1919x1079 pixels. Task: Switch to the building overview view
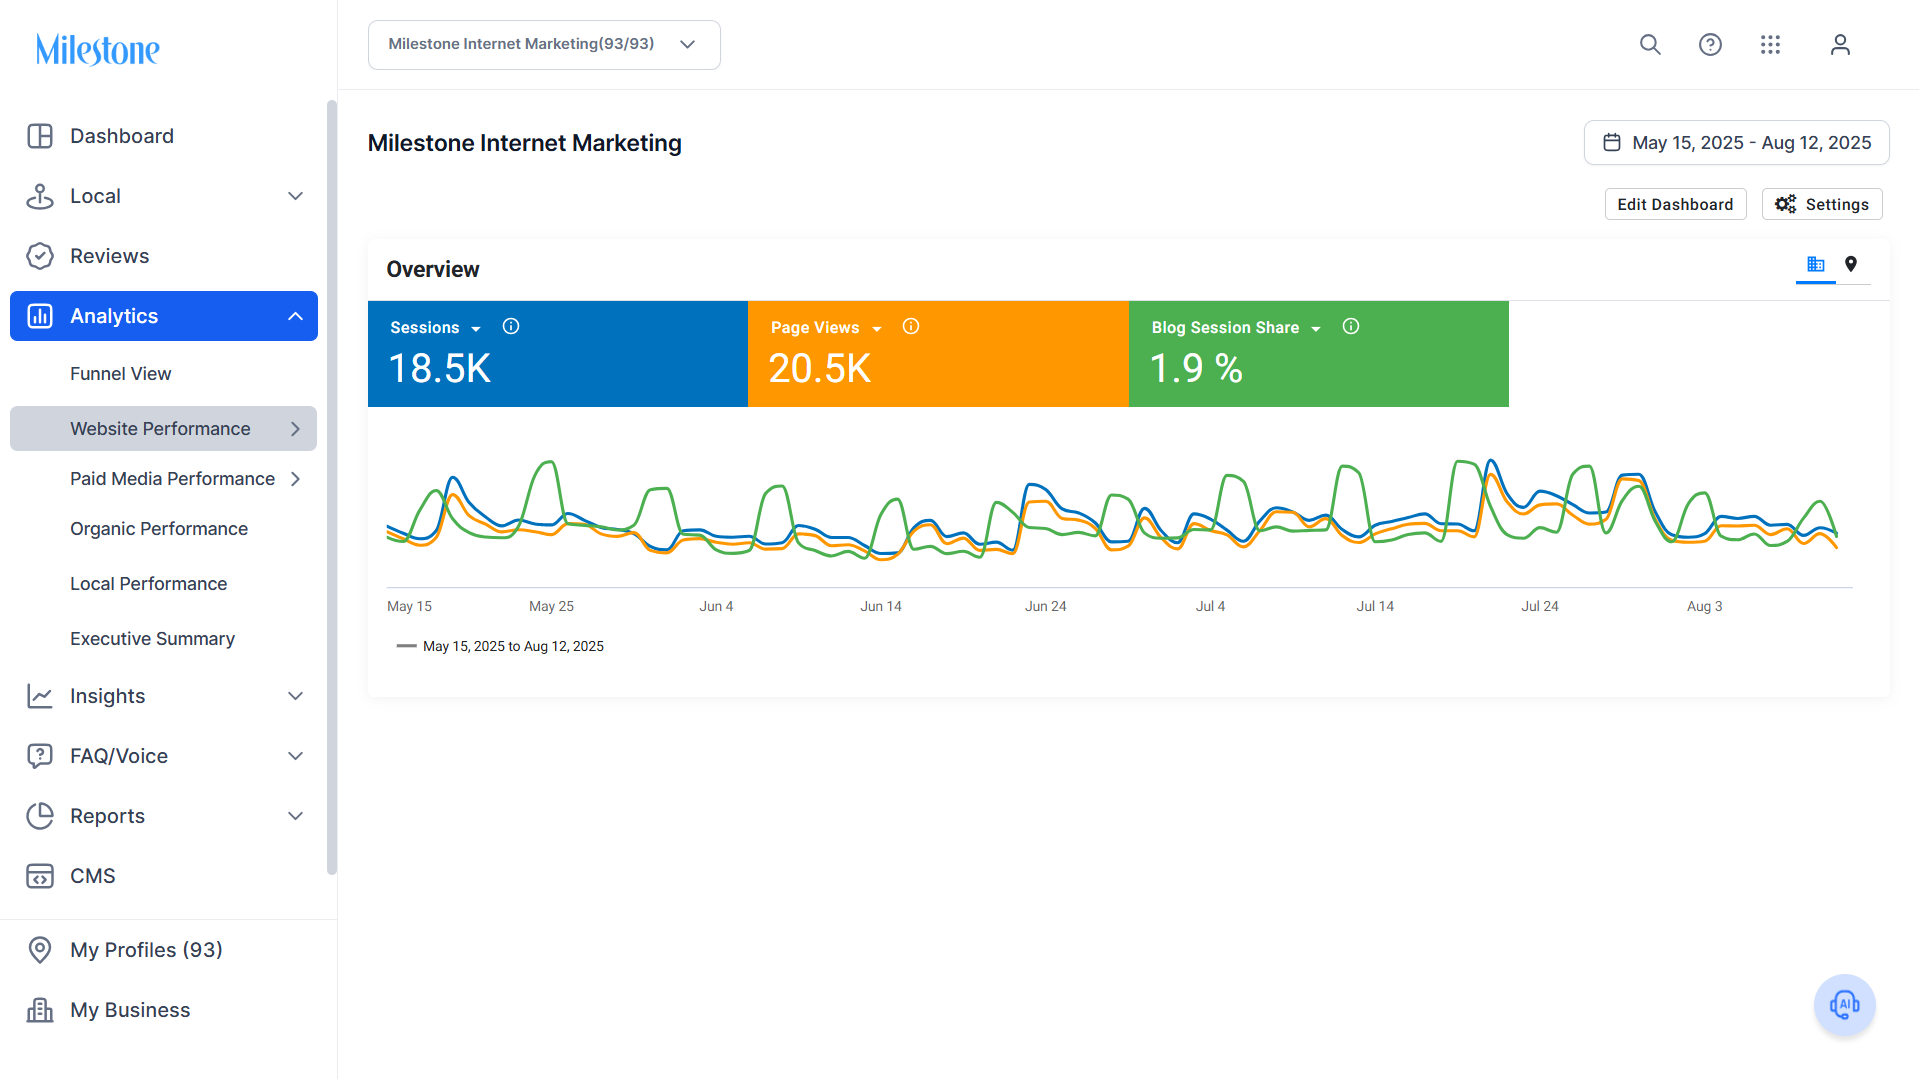1816,265
